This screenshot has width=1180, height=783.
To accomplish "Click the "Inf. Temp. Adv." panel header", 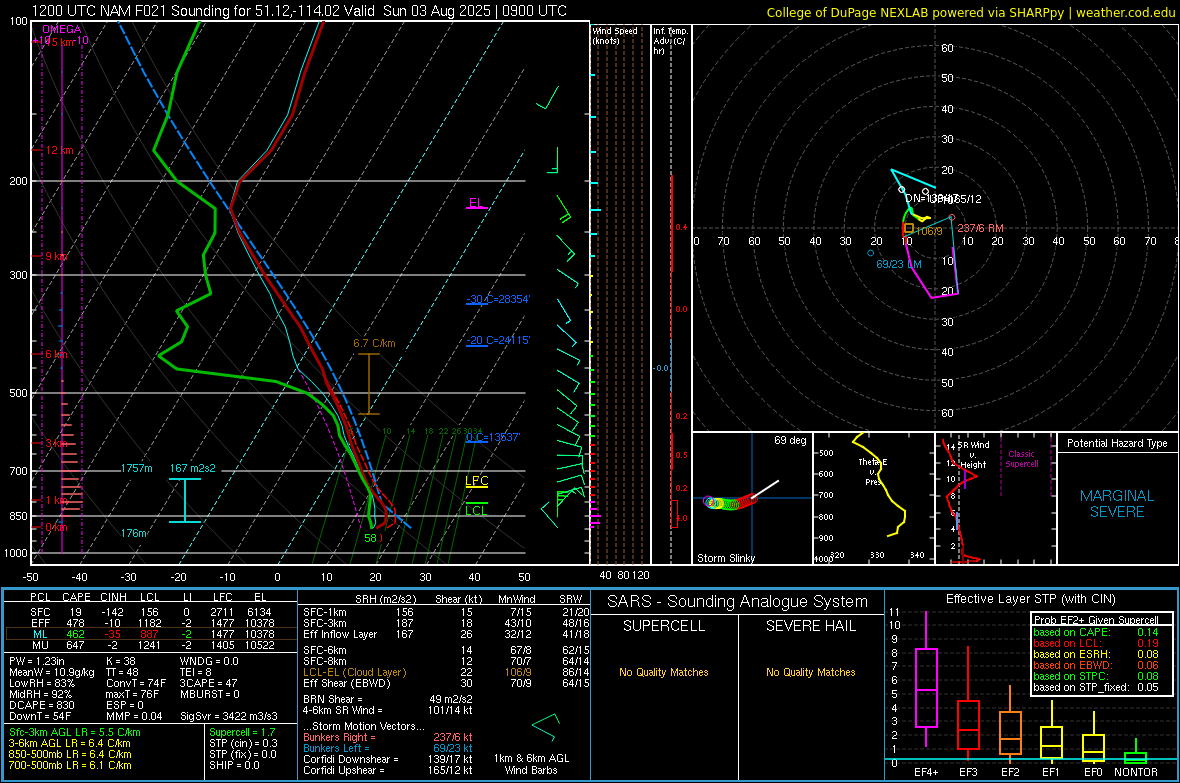I will tap(670, 41).
